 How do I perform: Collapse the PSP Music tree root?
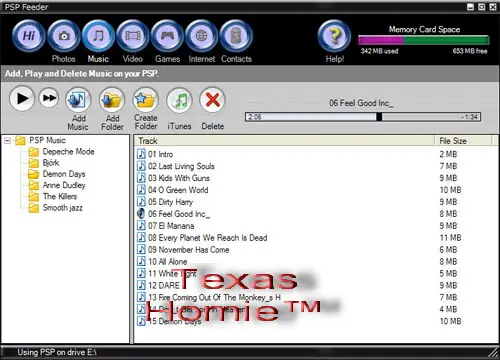tap(7, 141)
